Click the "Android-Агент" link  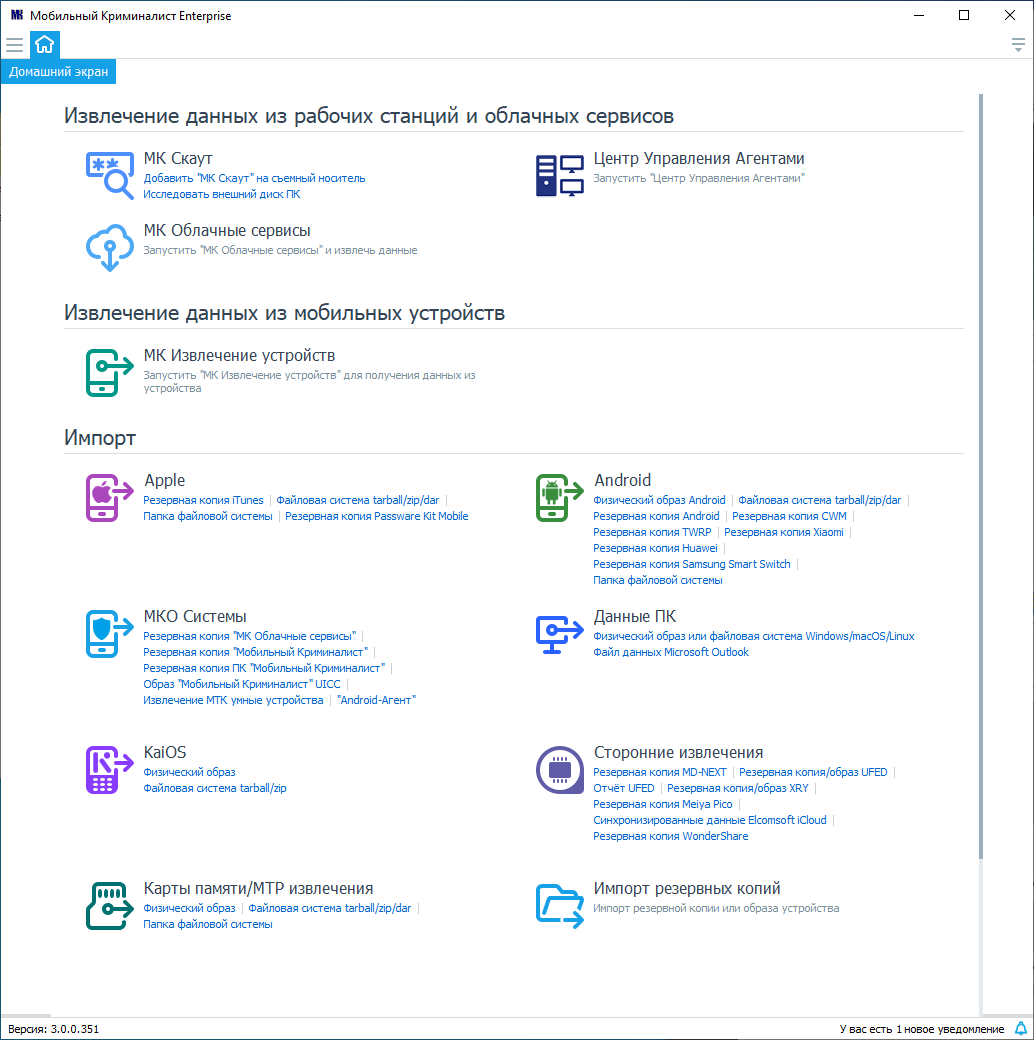tap(376, 700)
